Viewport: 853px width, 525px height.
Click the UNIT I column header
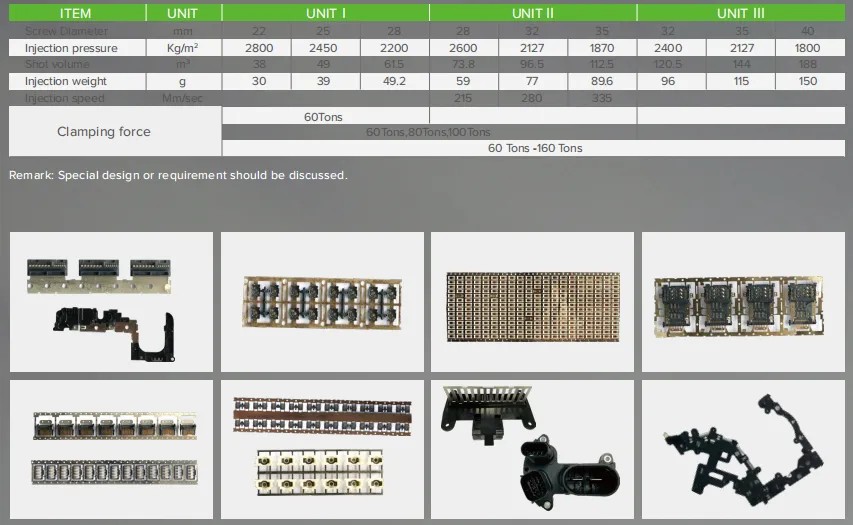325,13
